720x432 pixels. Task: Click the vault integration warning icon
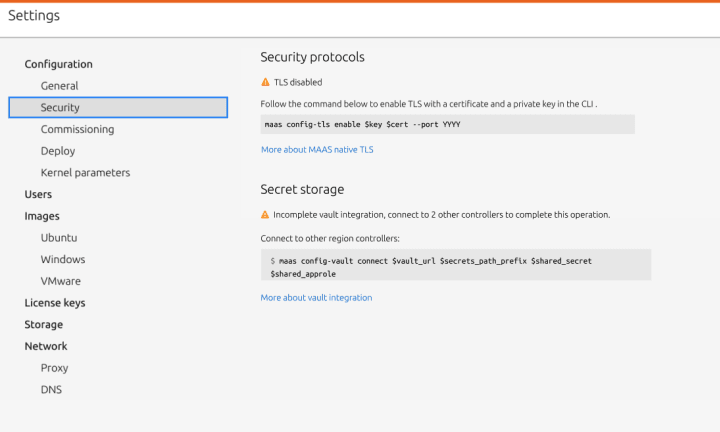[265, 214]
